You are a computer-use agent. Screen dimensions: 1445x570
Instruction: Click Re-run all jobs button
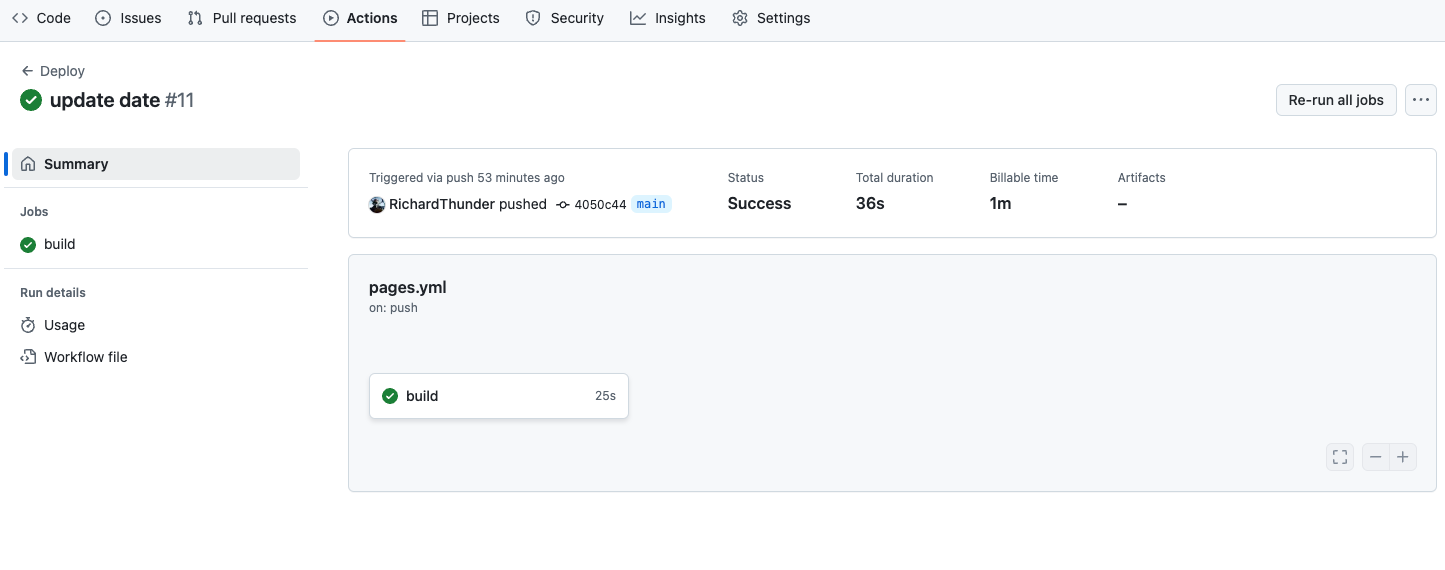[x=1335, y=100]
